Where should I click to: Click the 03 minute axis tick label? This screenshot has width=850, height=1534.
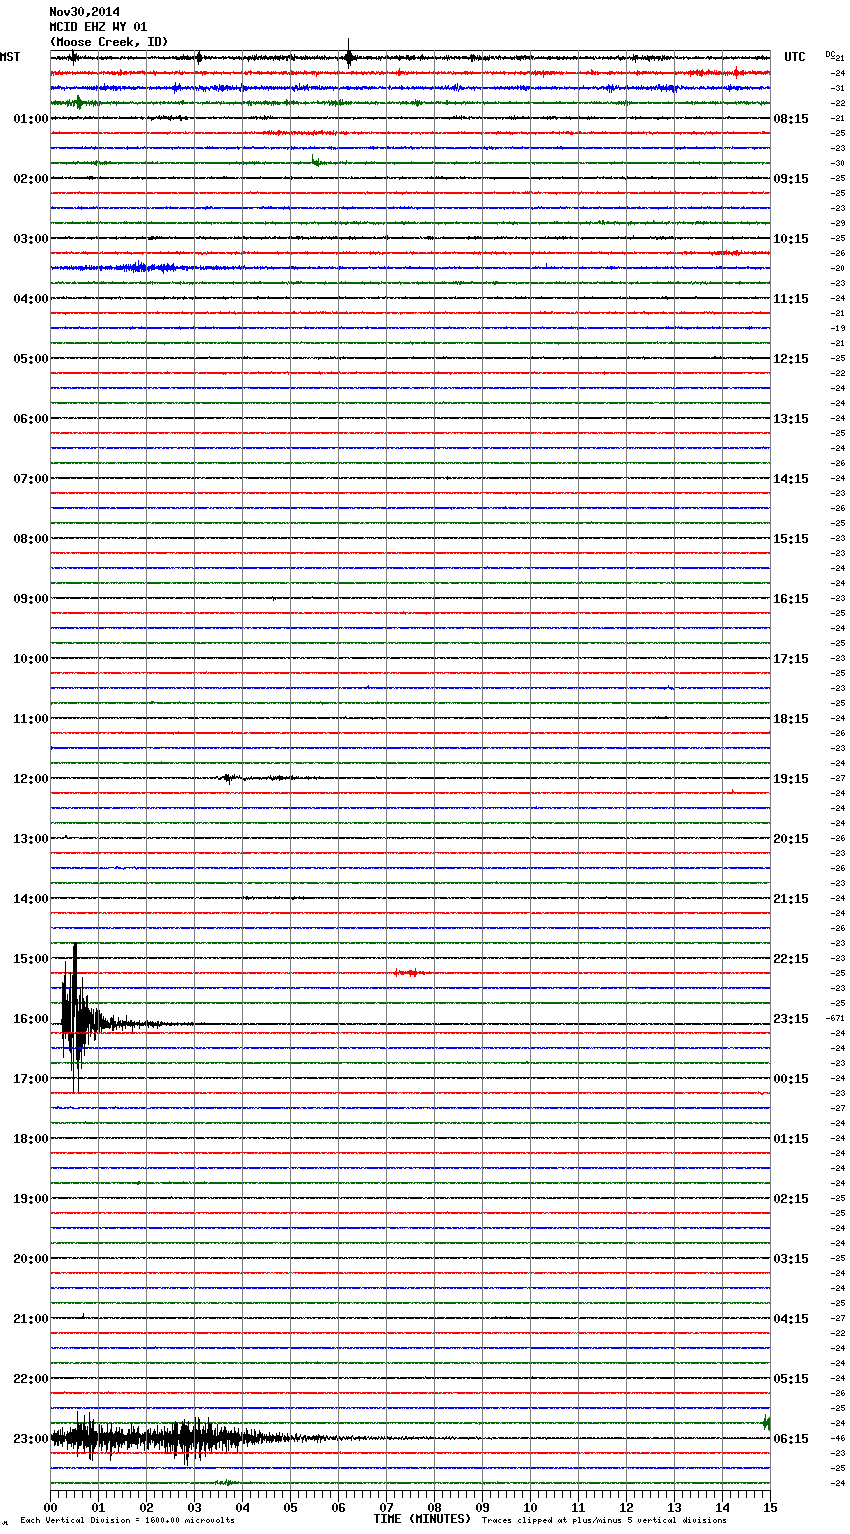(195, 1507)
